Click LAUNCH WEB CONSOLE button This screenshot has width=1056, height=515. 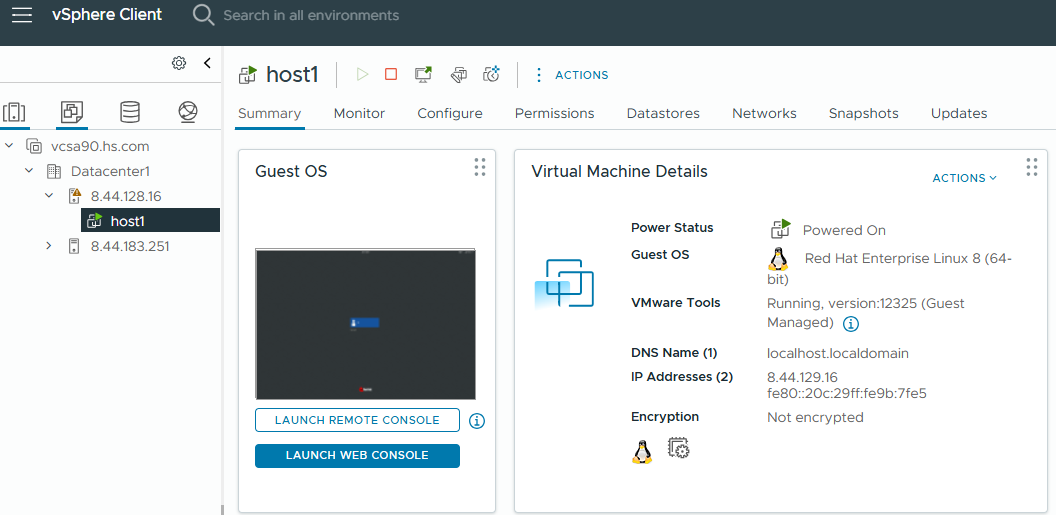click(357, 455)
